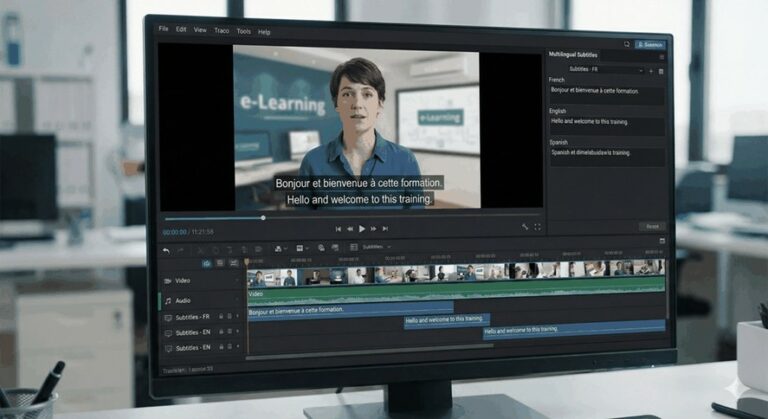This screenshot has height=419, width=768.
Task: Undo the last edit
Action: 166,250
